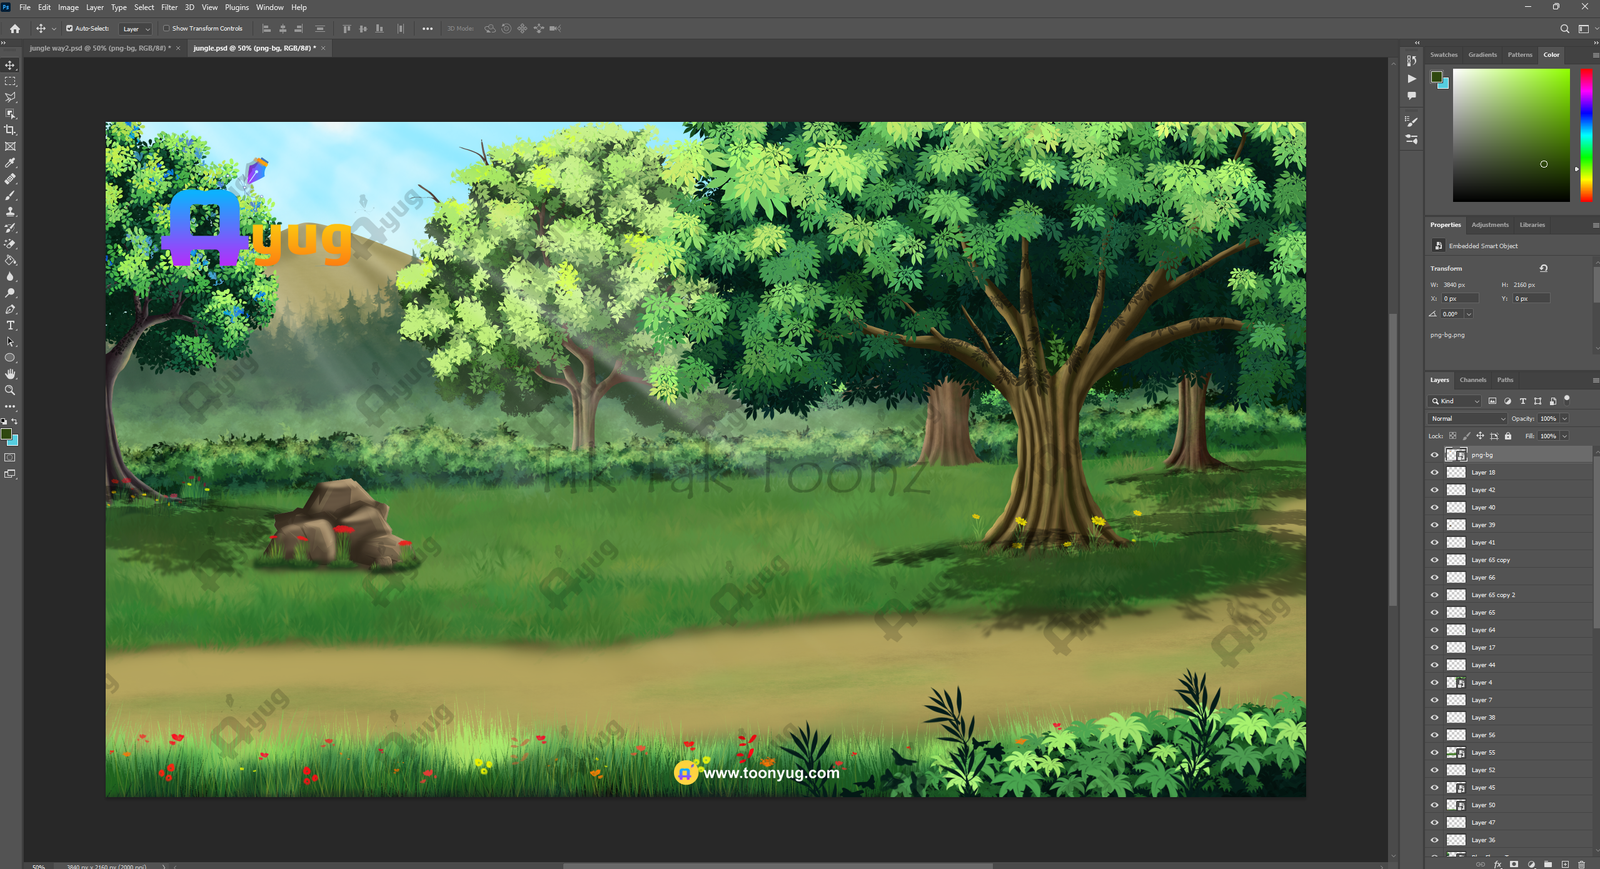Open the Auto-Select Layer dropdown
1600x869 pixels.
coord(135,29)
